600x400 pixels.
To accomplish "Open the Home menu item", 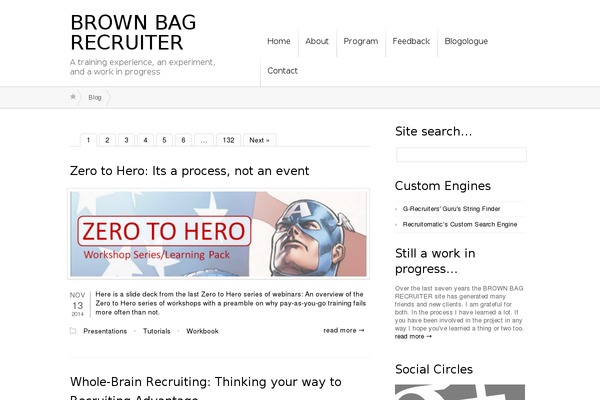I will [x=279, y=41].
